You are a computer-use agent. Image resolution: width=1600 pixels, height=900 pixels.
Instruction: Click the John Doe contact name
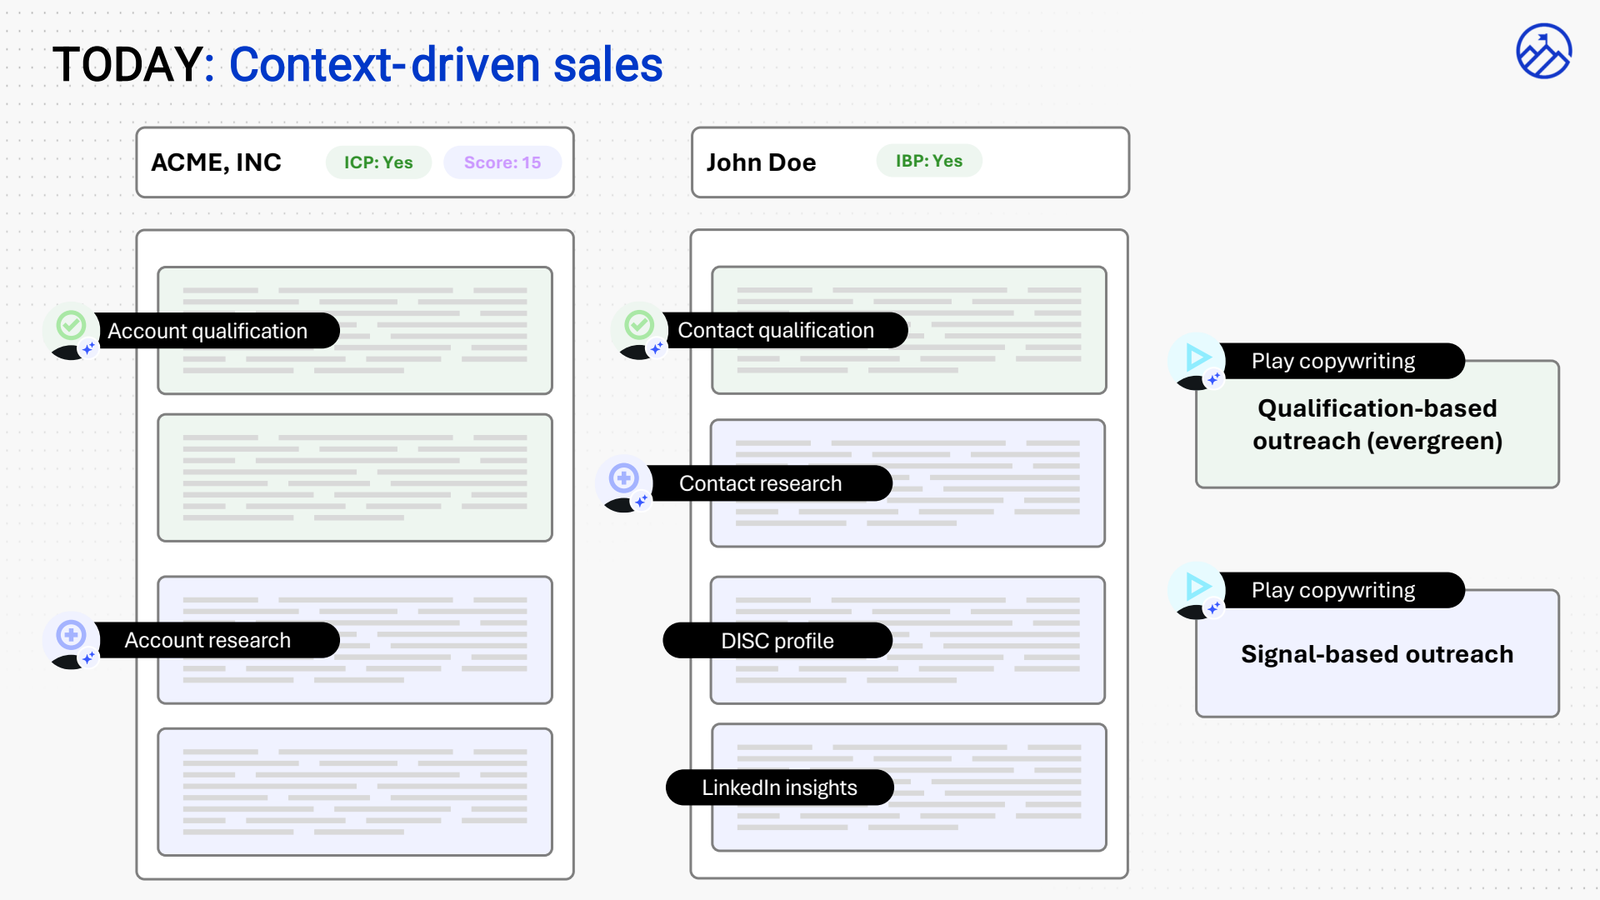tap(761, 162)
